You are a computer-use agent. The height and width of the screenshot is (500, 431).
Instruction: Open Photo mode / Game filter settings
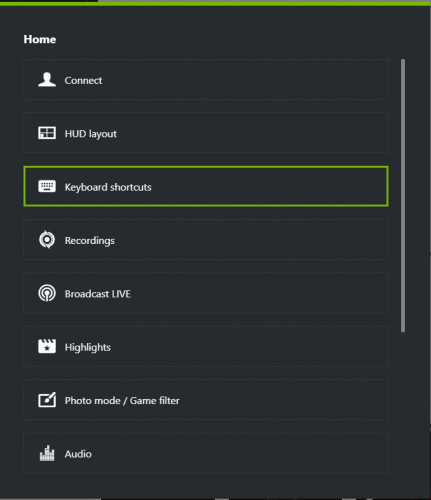[206, 400]
